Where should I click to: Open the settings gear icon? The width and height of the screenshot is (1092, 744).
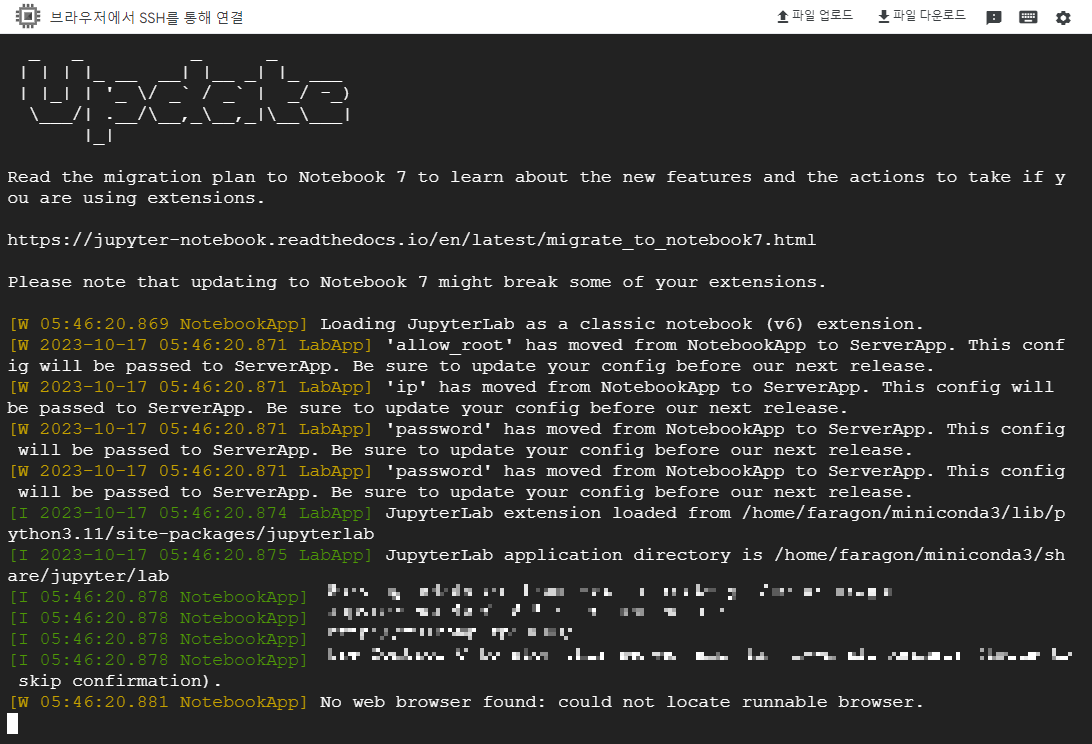pyautogui.click(x=1063, y=17)
